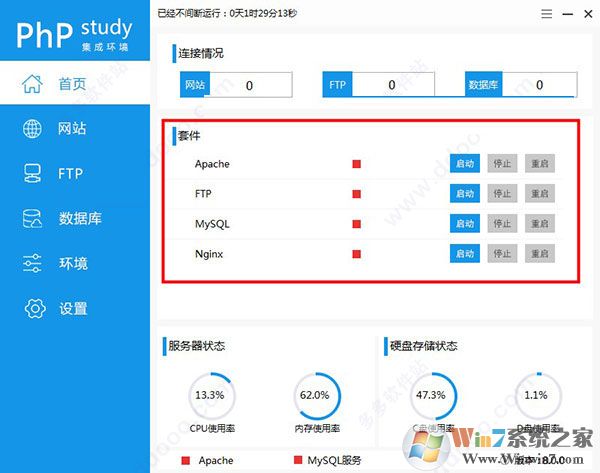600x473 pixels.
Task: Start Nginx with its 启动 button
Action: tap(465, 253)
